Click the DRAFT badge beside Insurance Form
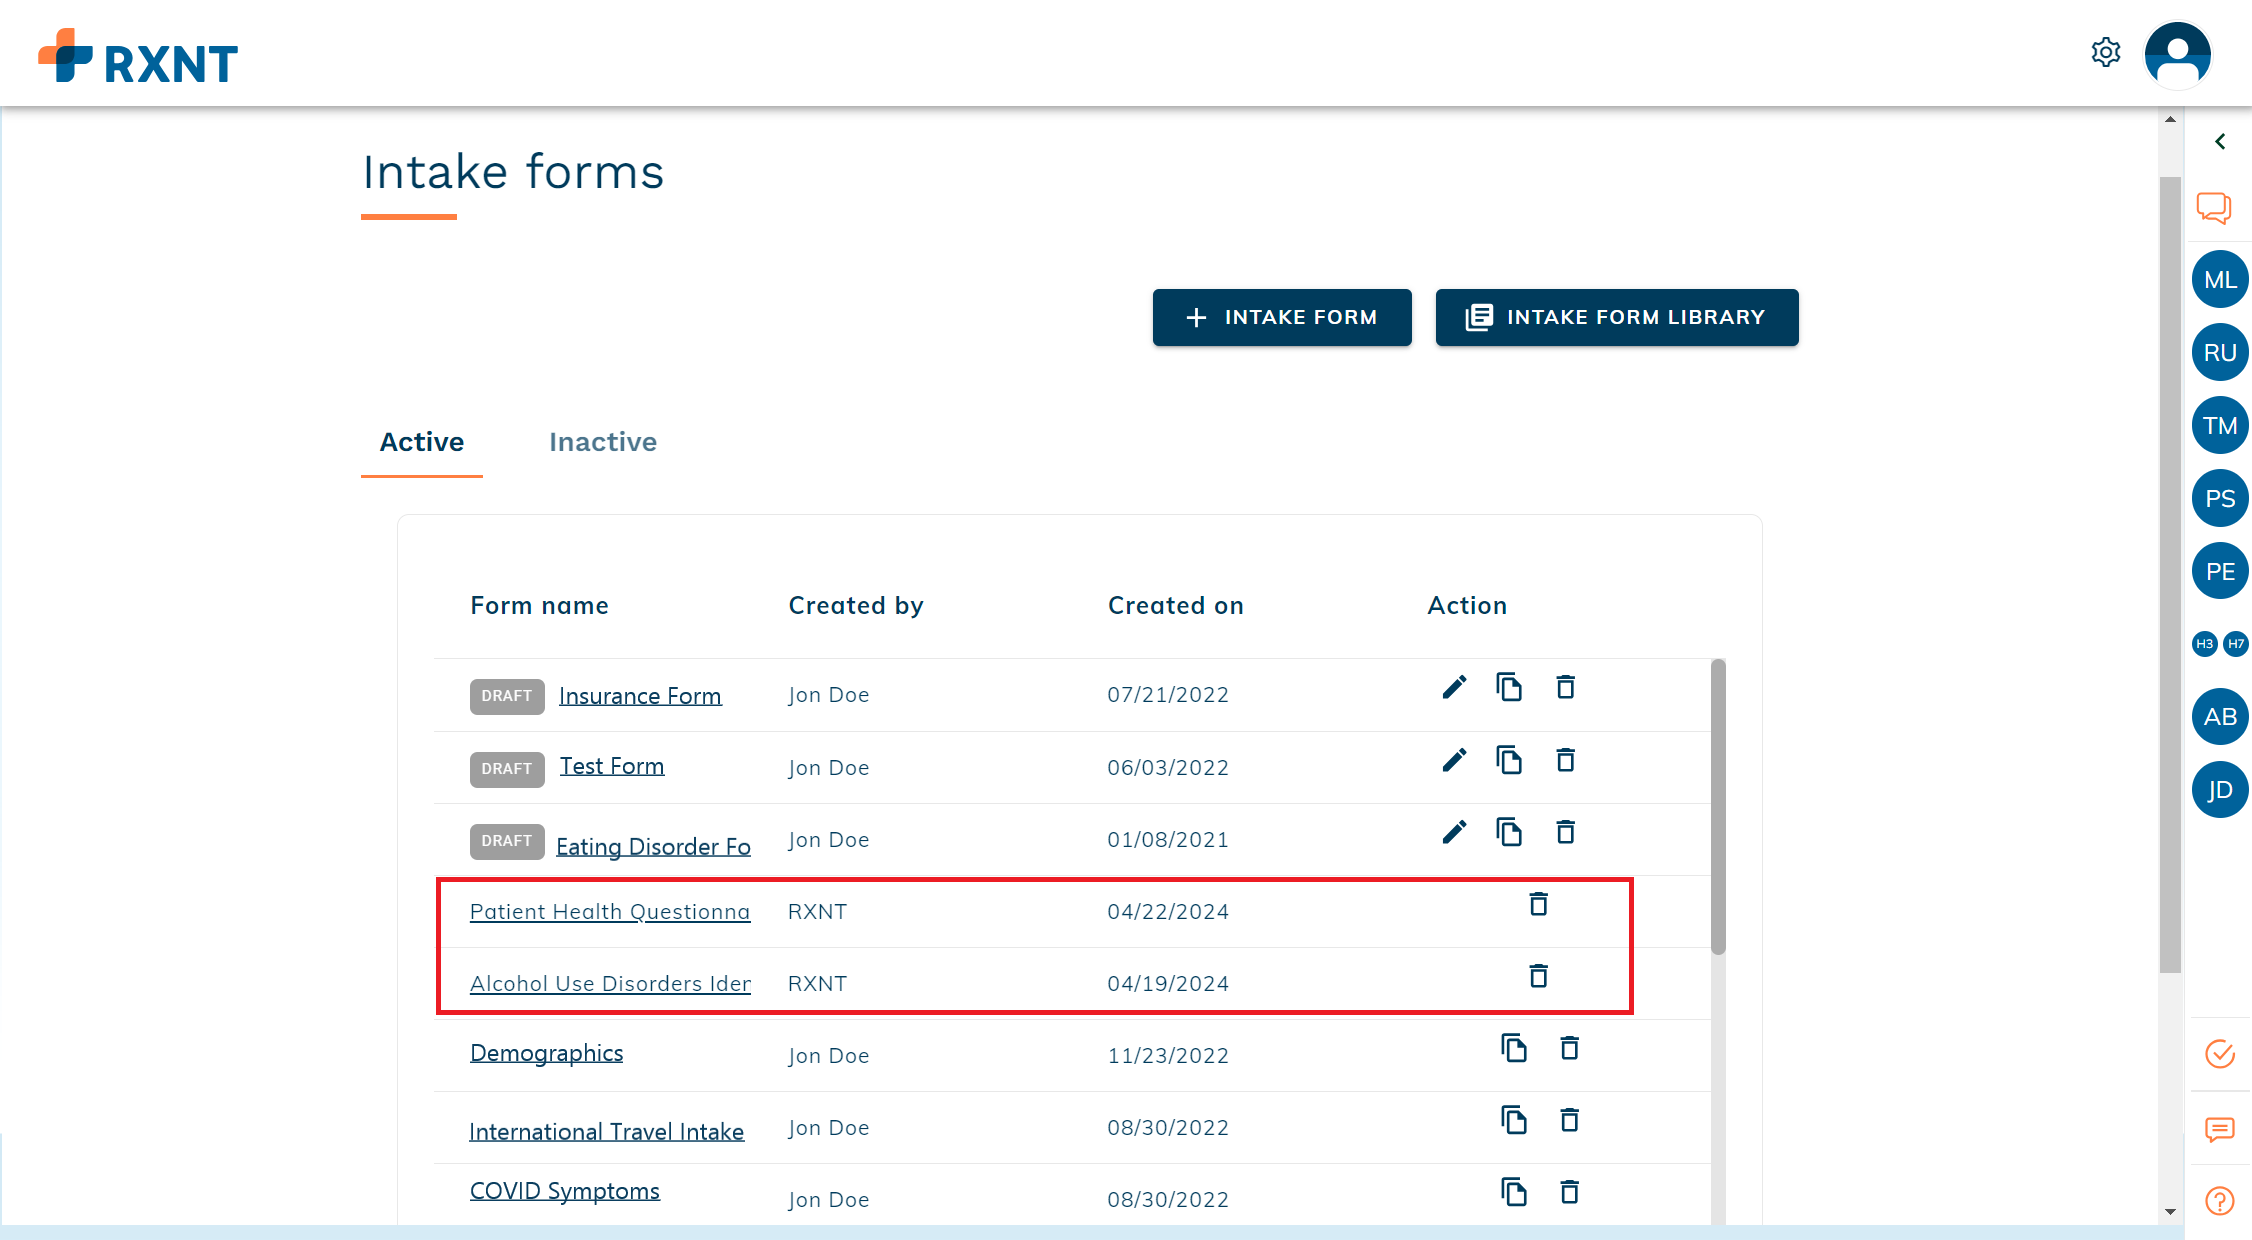2252x1240 pixels. (x=507, y=696)
